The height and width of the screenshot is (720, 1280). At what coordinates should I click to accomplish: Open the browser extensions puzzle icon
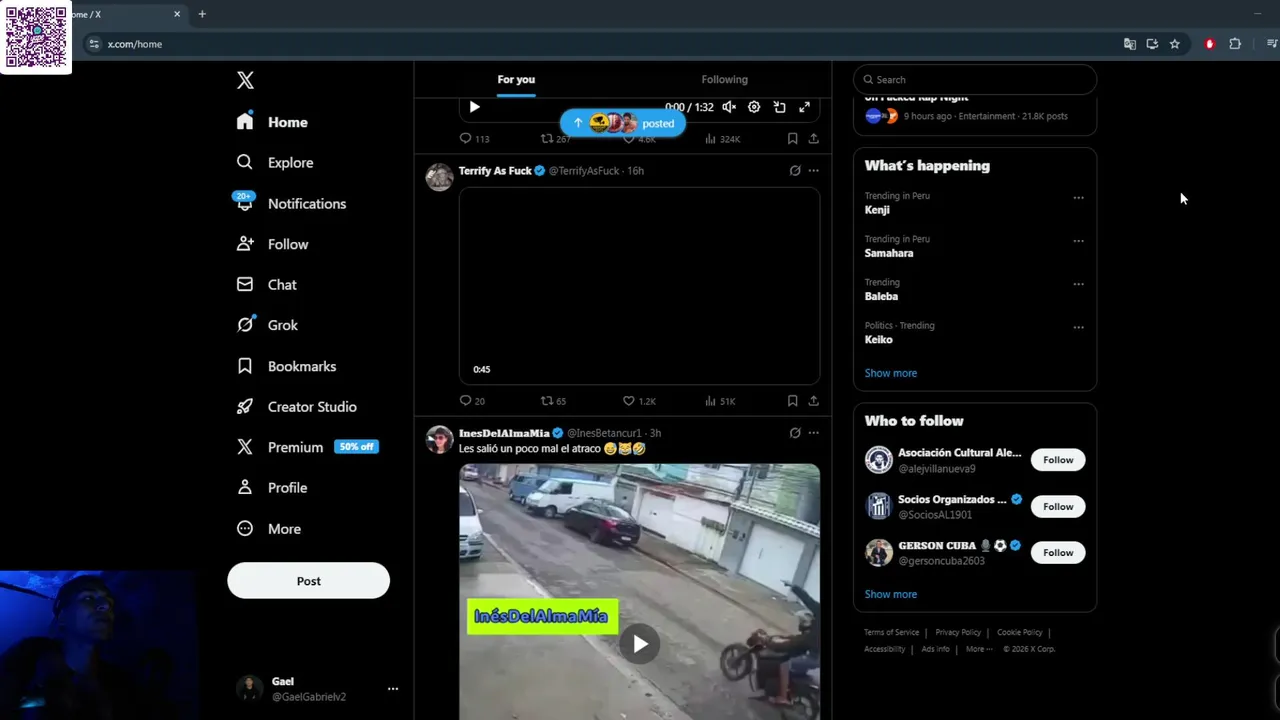click(1235, 44)
